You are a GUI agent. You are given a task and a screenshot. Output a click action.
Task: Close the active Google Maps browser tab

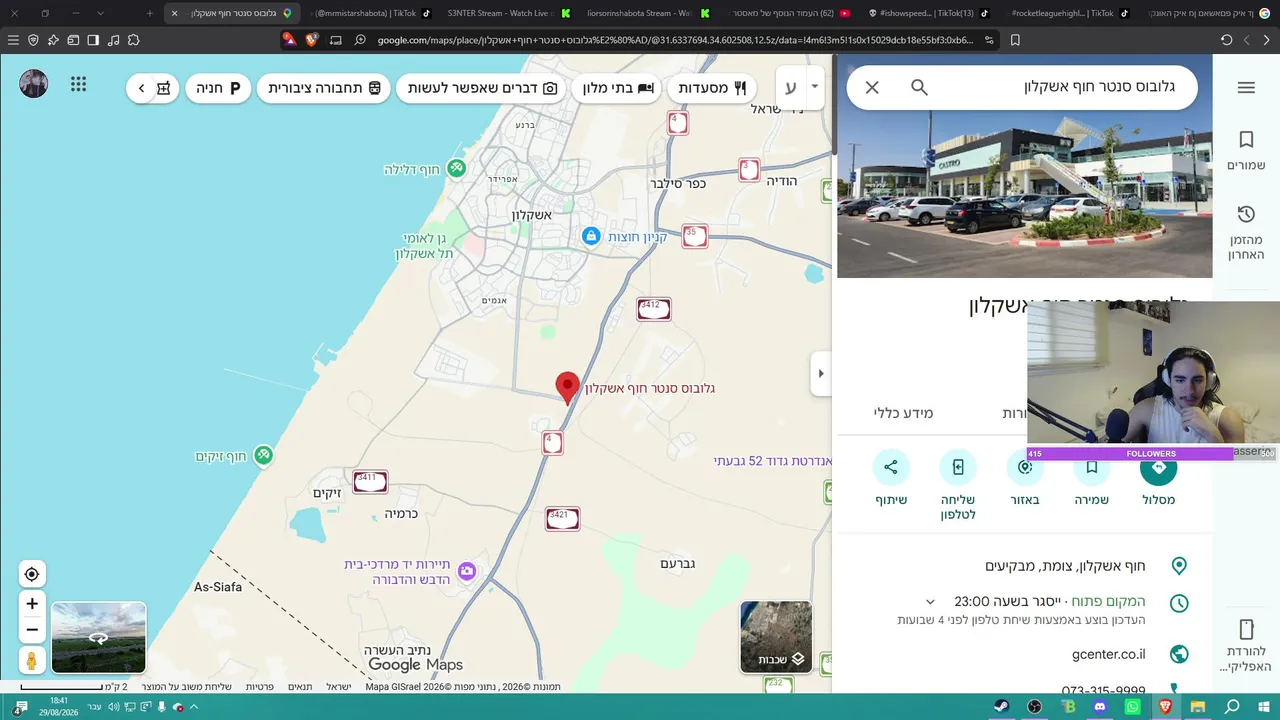(x=174, y=13)
